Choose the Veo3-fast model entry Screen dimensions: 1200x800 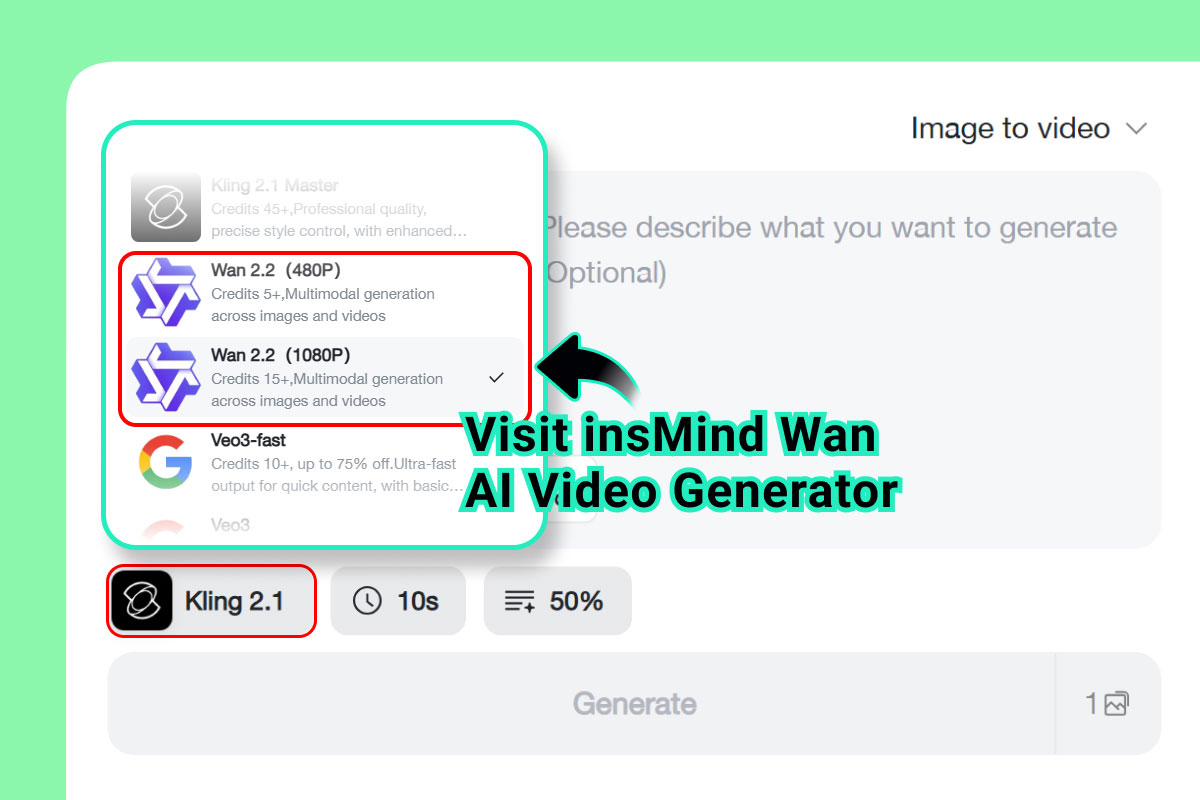[x=322, y=462]
